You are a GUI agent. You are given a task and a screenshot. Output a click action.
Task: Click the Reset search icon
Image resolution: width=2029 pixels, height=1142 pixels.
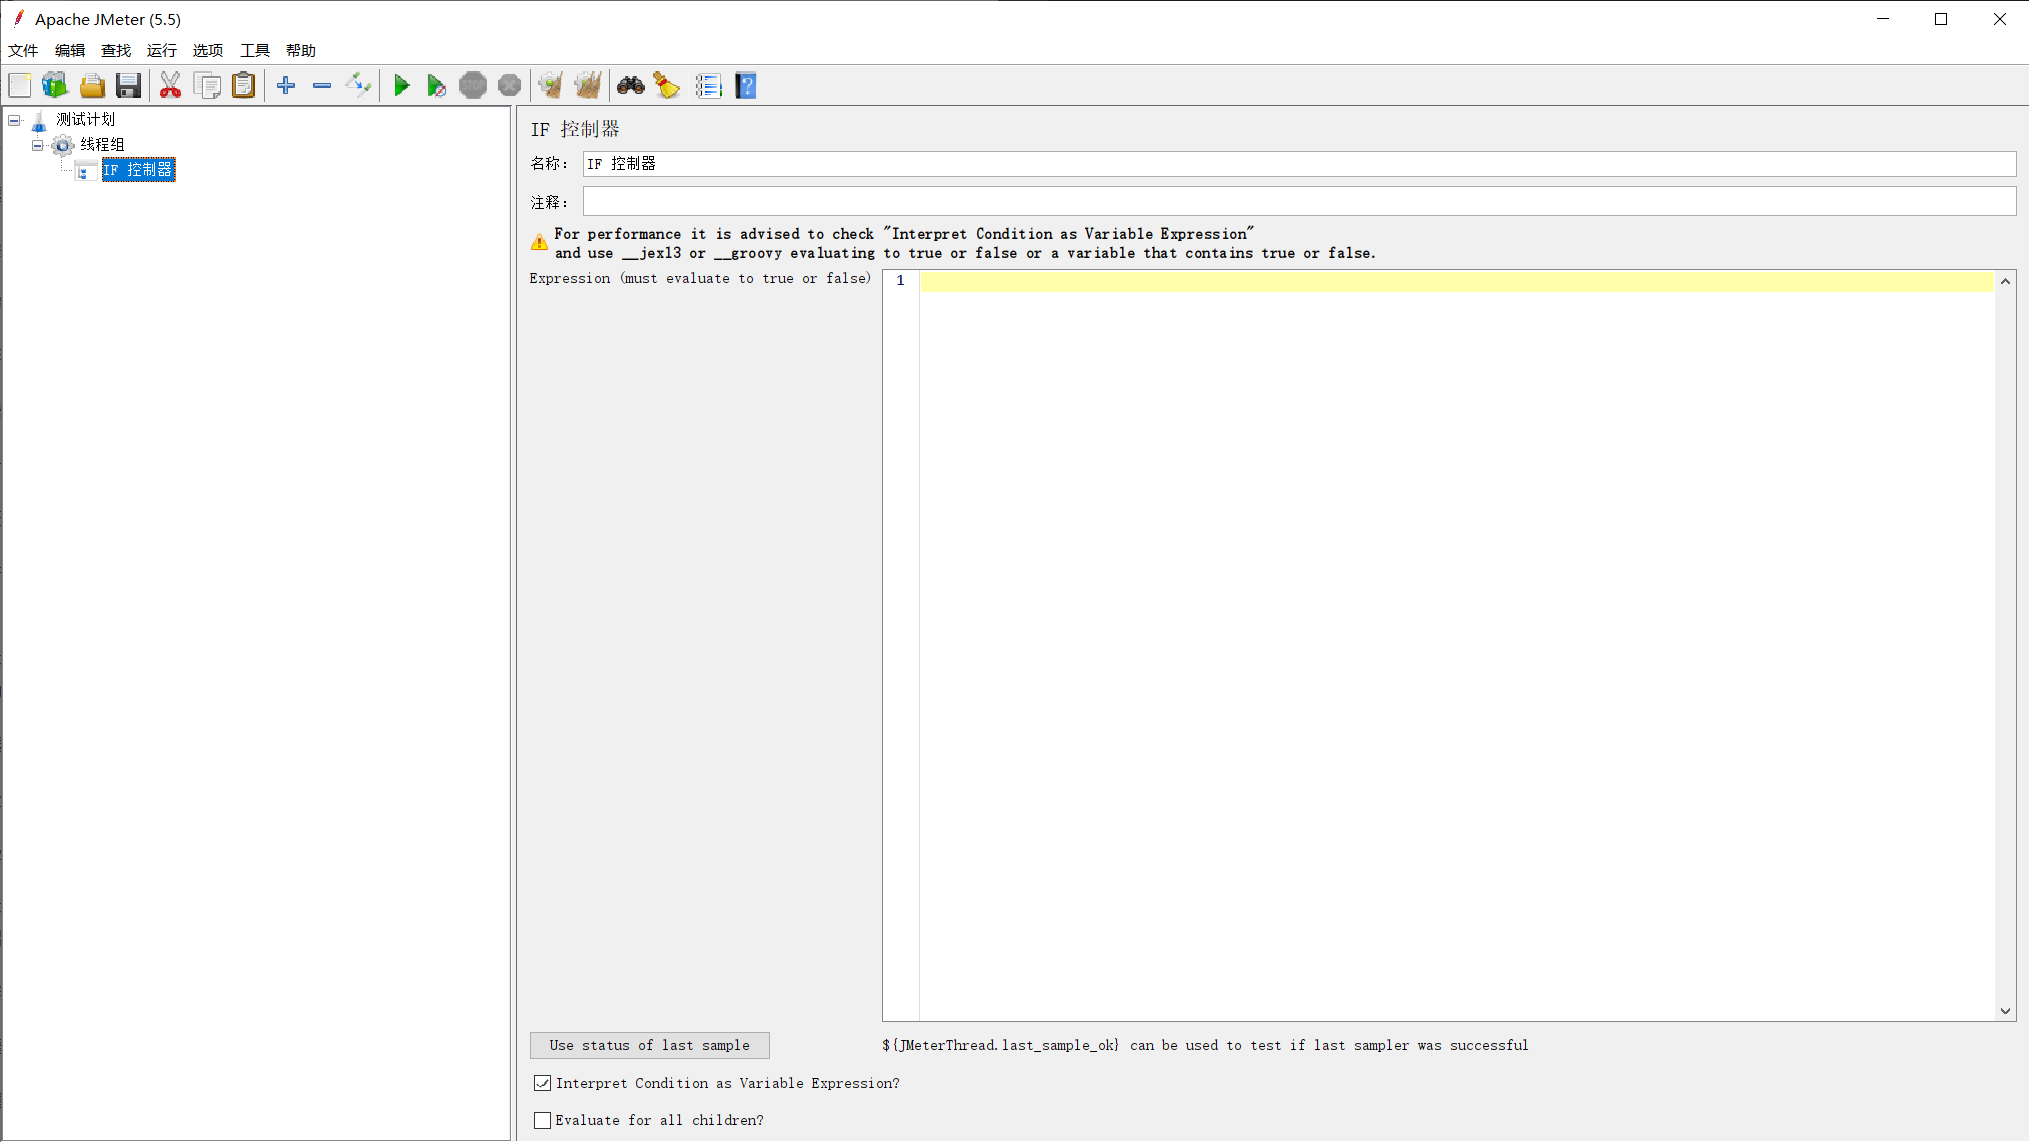[x=667, y=86]
